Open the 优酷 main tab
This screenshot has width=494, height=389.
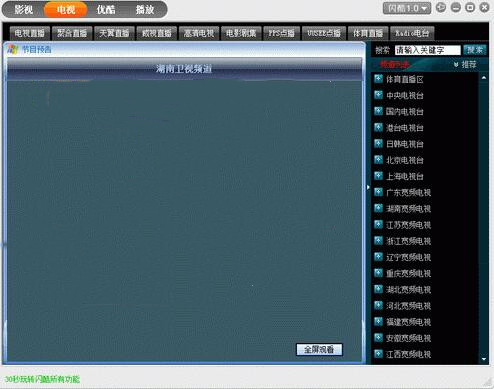point(106,9)
